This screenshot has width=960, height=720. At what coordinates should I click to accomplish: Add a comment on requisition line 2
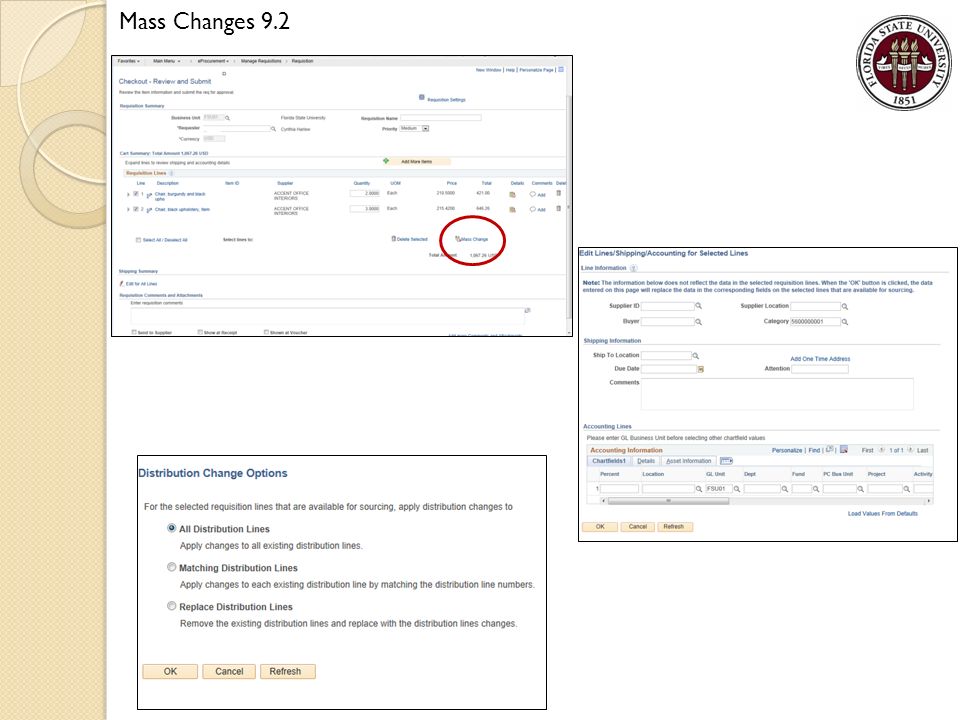(x=537, y=210)
